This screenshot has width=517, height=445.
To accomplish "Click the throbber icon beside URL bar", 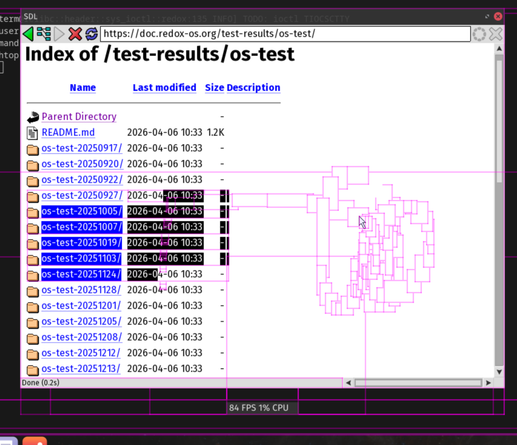I will point(479,34).
